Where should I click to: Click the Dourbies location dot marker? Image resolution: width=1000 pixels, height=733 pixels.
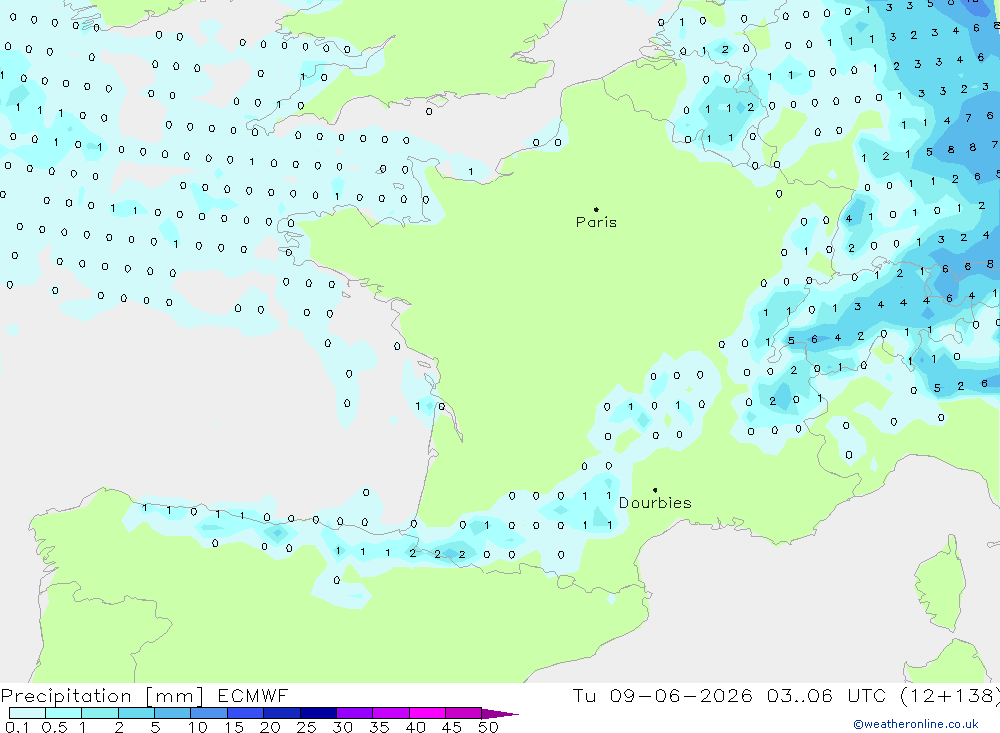click(x=655, y=490)
